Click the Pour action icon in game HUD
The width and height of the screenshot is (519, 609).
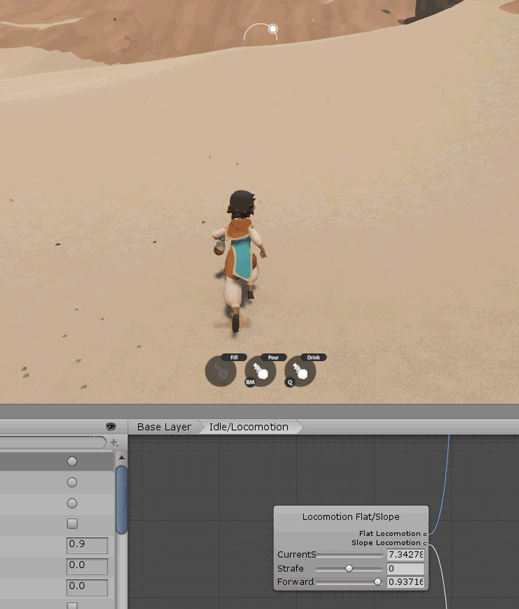(x=261, y=371)
